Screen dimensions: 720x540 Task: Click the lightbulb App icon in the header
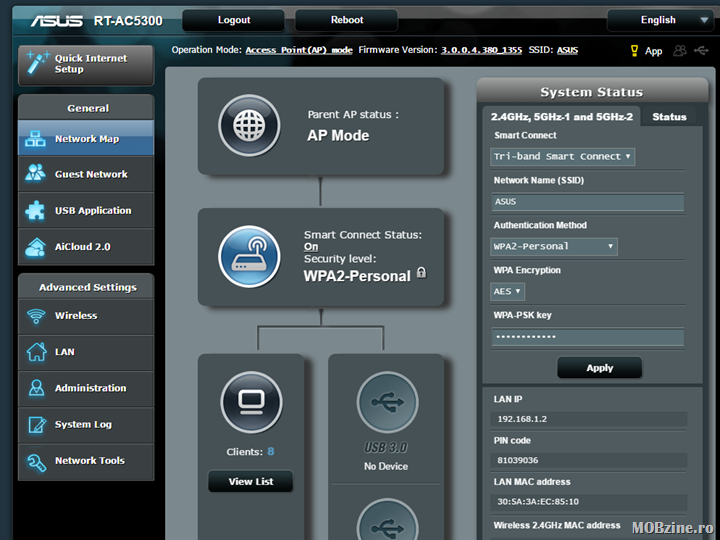634,51
